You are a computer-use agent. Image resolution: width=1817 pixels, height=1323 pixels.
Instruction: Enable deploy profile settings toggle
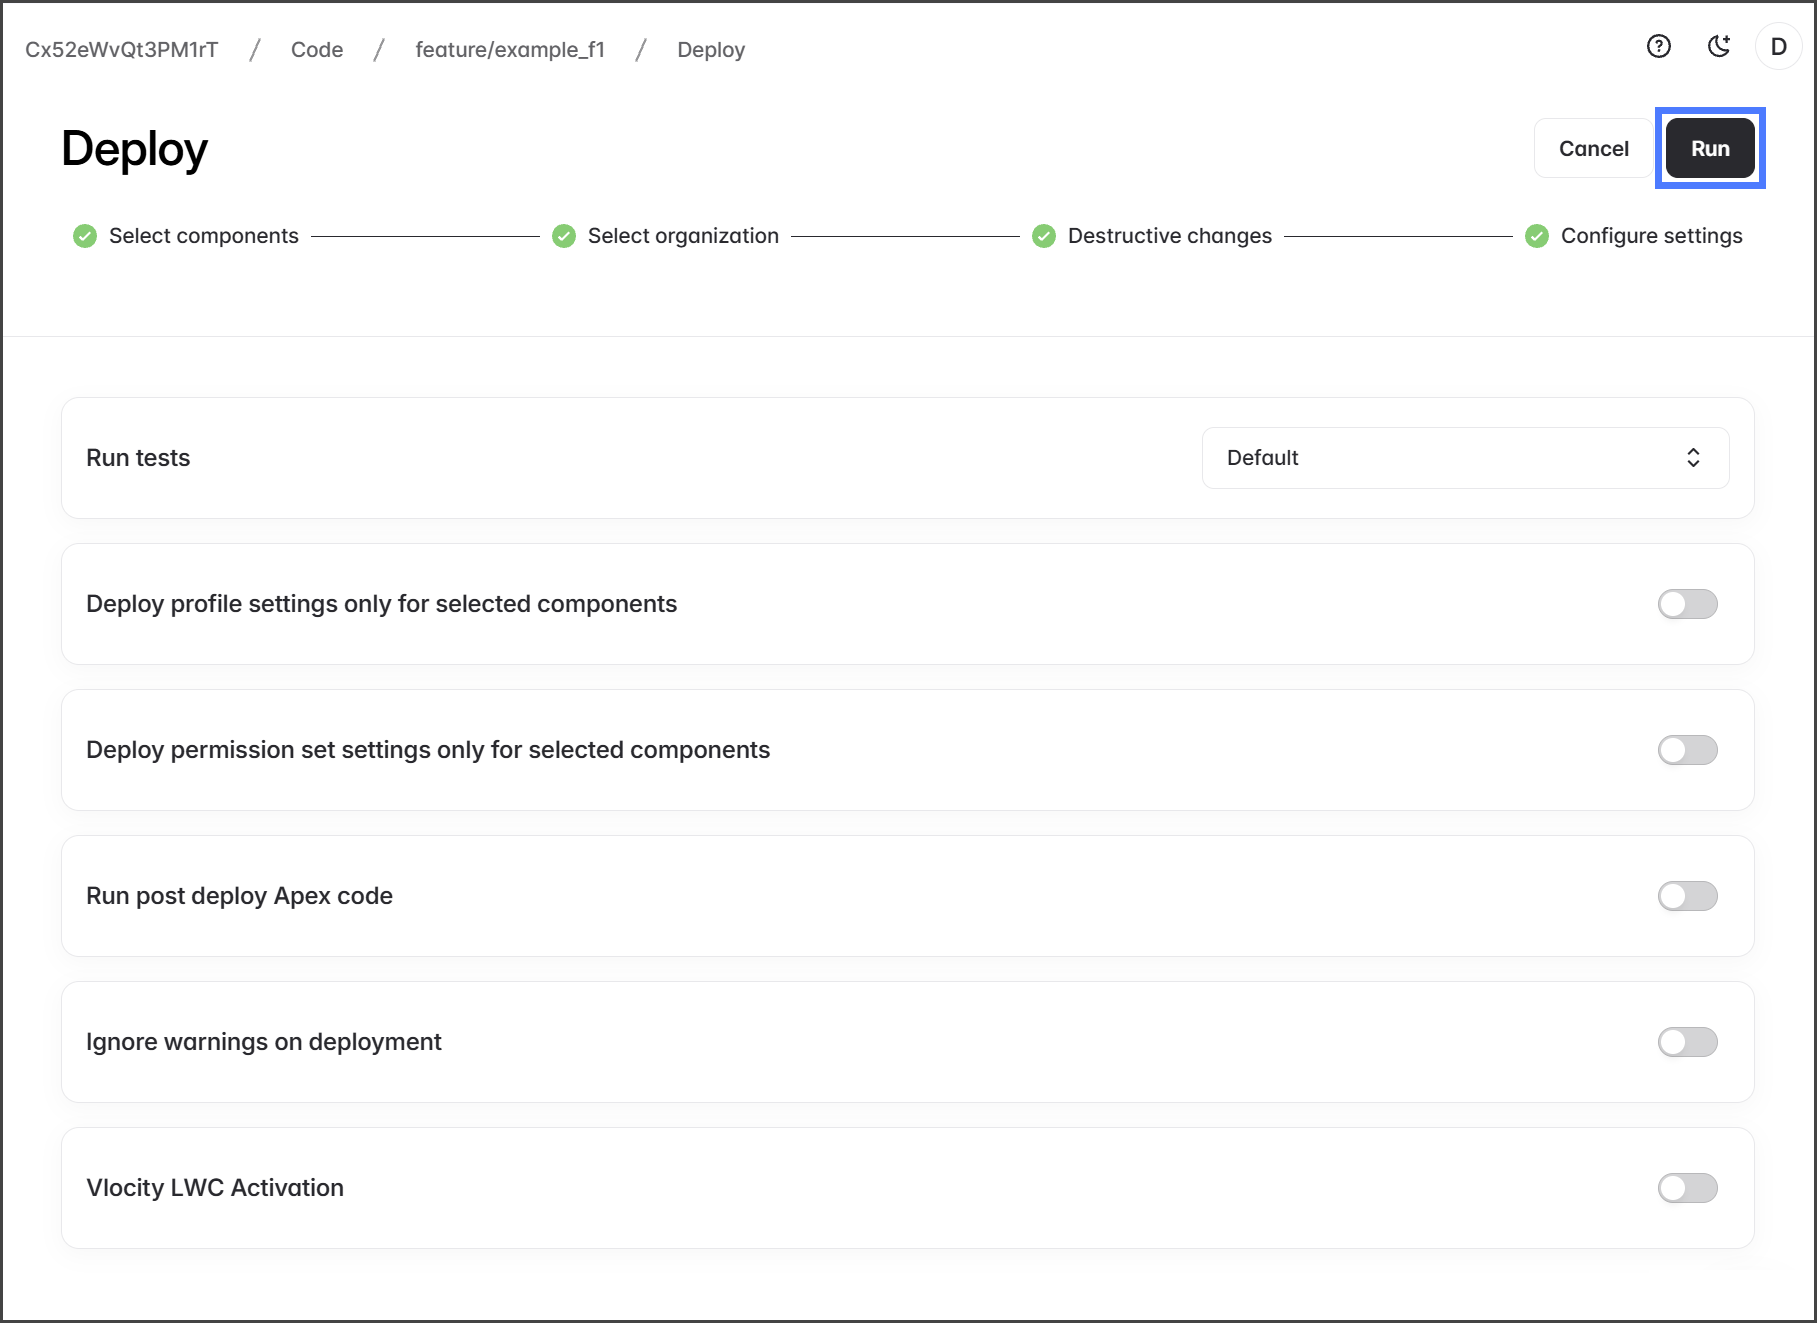pyautogui.click(x=1687, y=604)
